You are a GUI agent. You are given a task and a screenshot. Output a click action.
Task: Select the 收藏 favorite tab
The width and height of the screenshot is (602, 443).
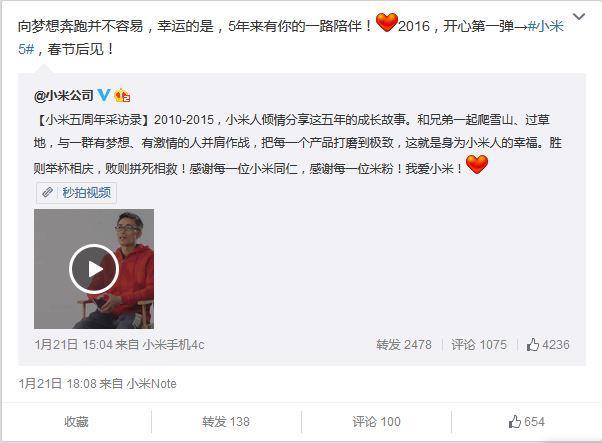click(76, 422)
